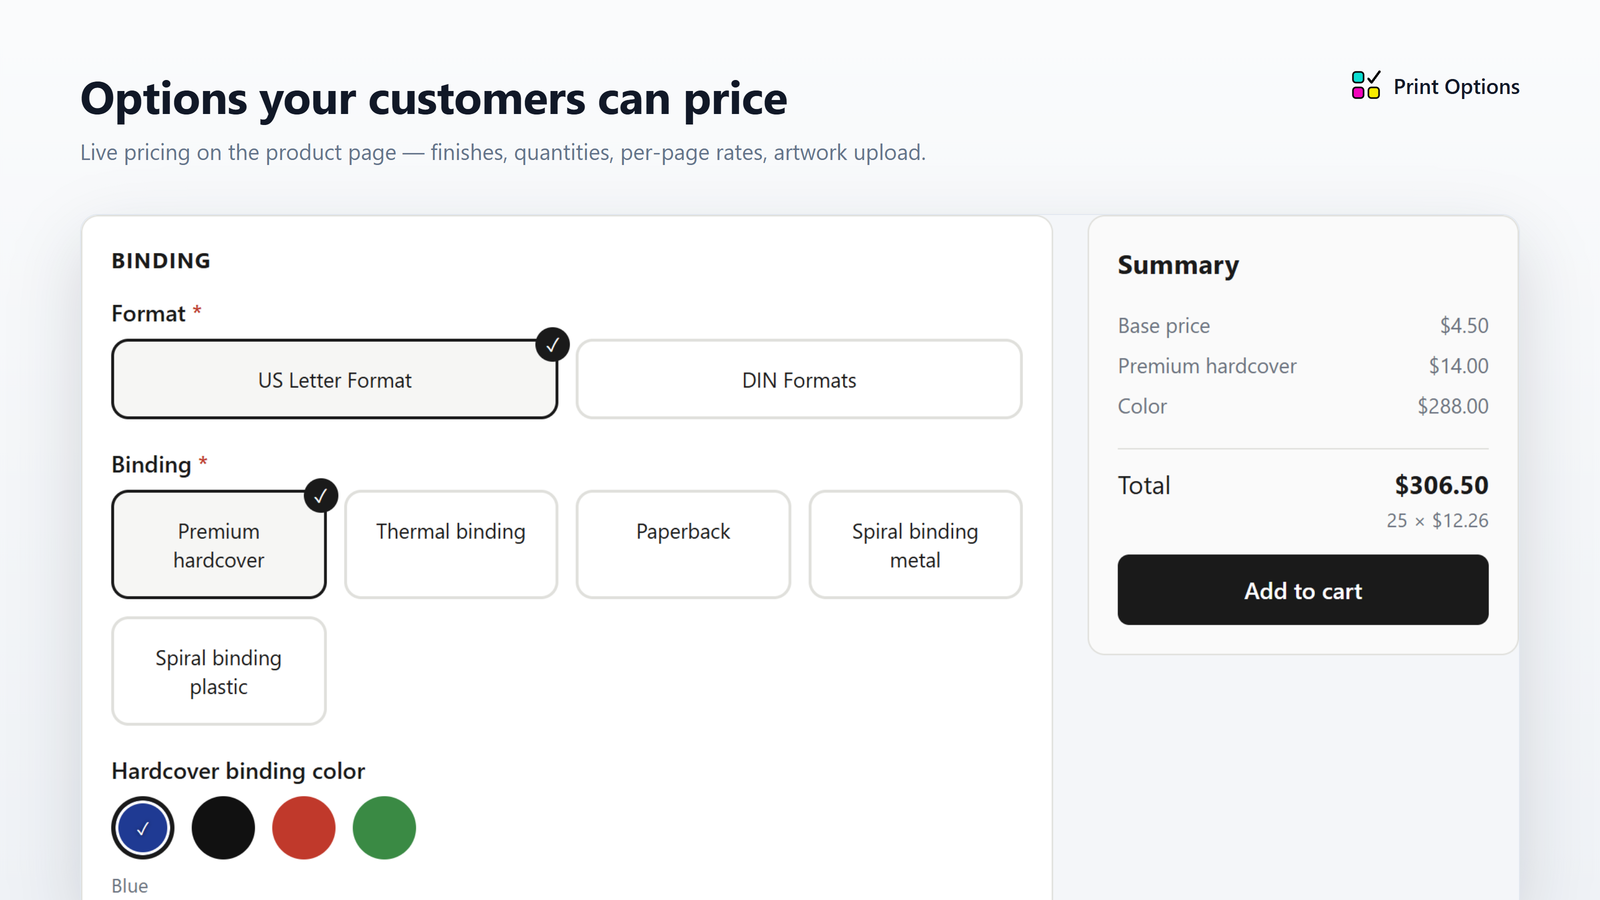The image size is (1600, 900).
Task: Click the Premium hardcover price line
Action: click(1303, 366)
